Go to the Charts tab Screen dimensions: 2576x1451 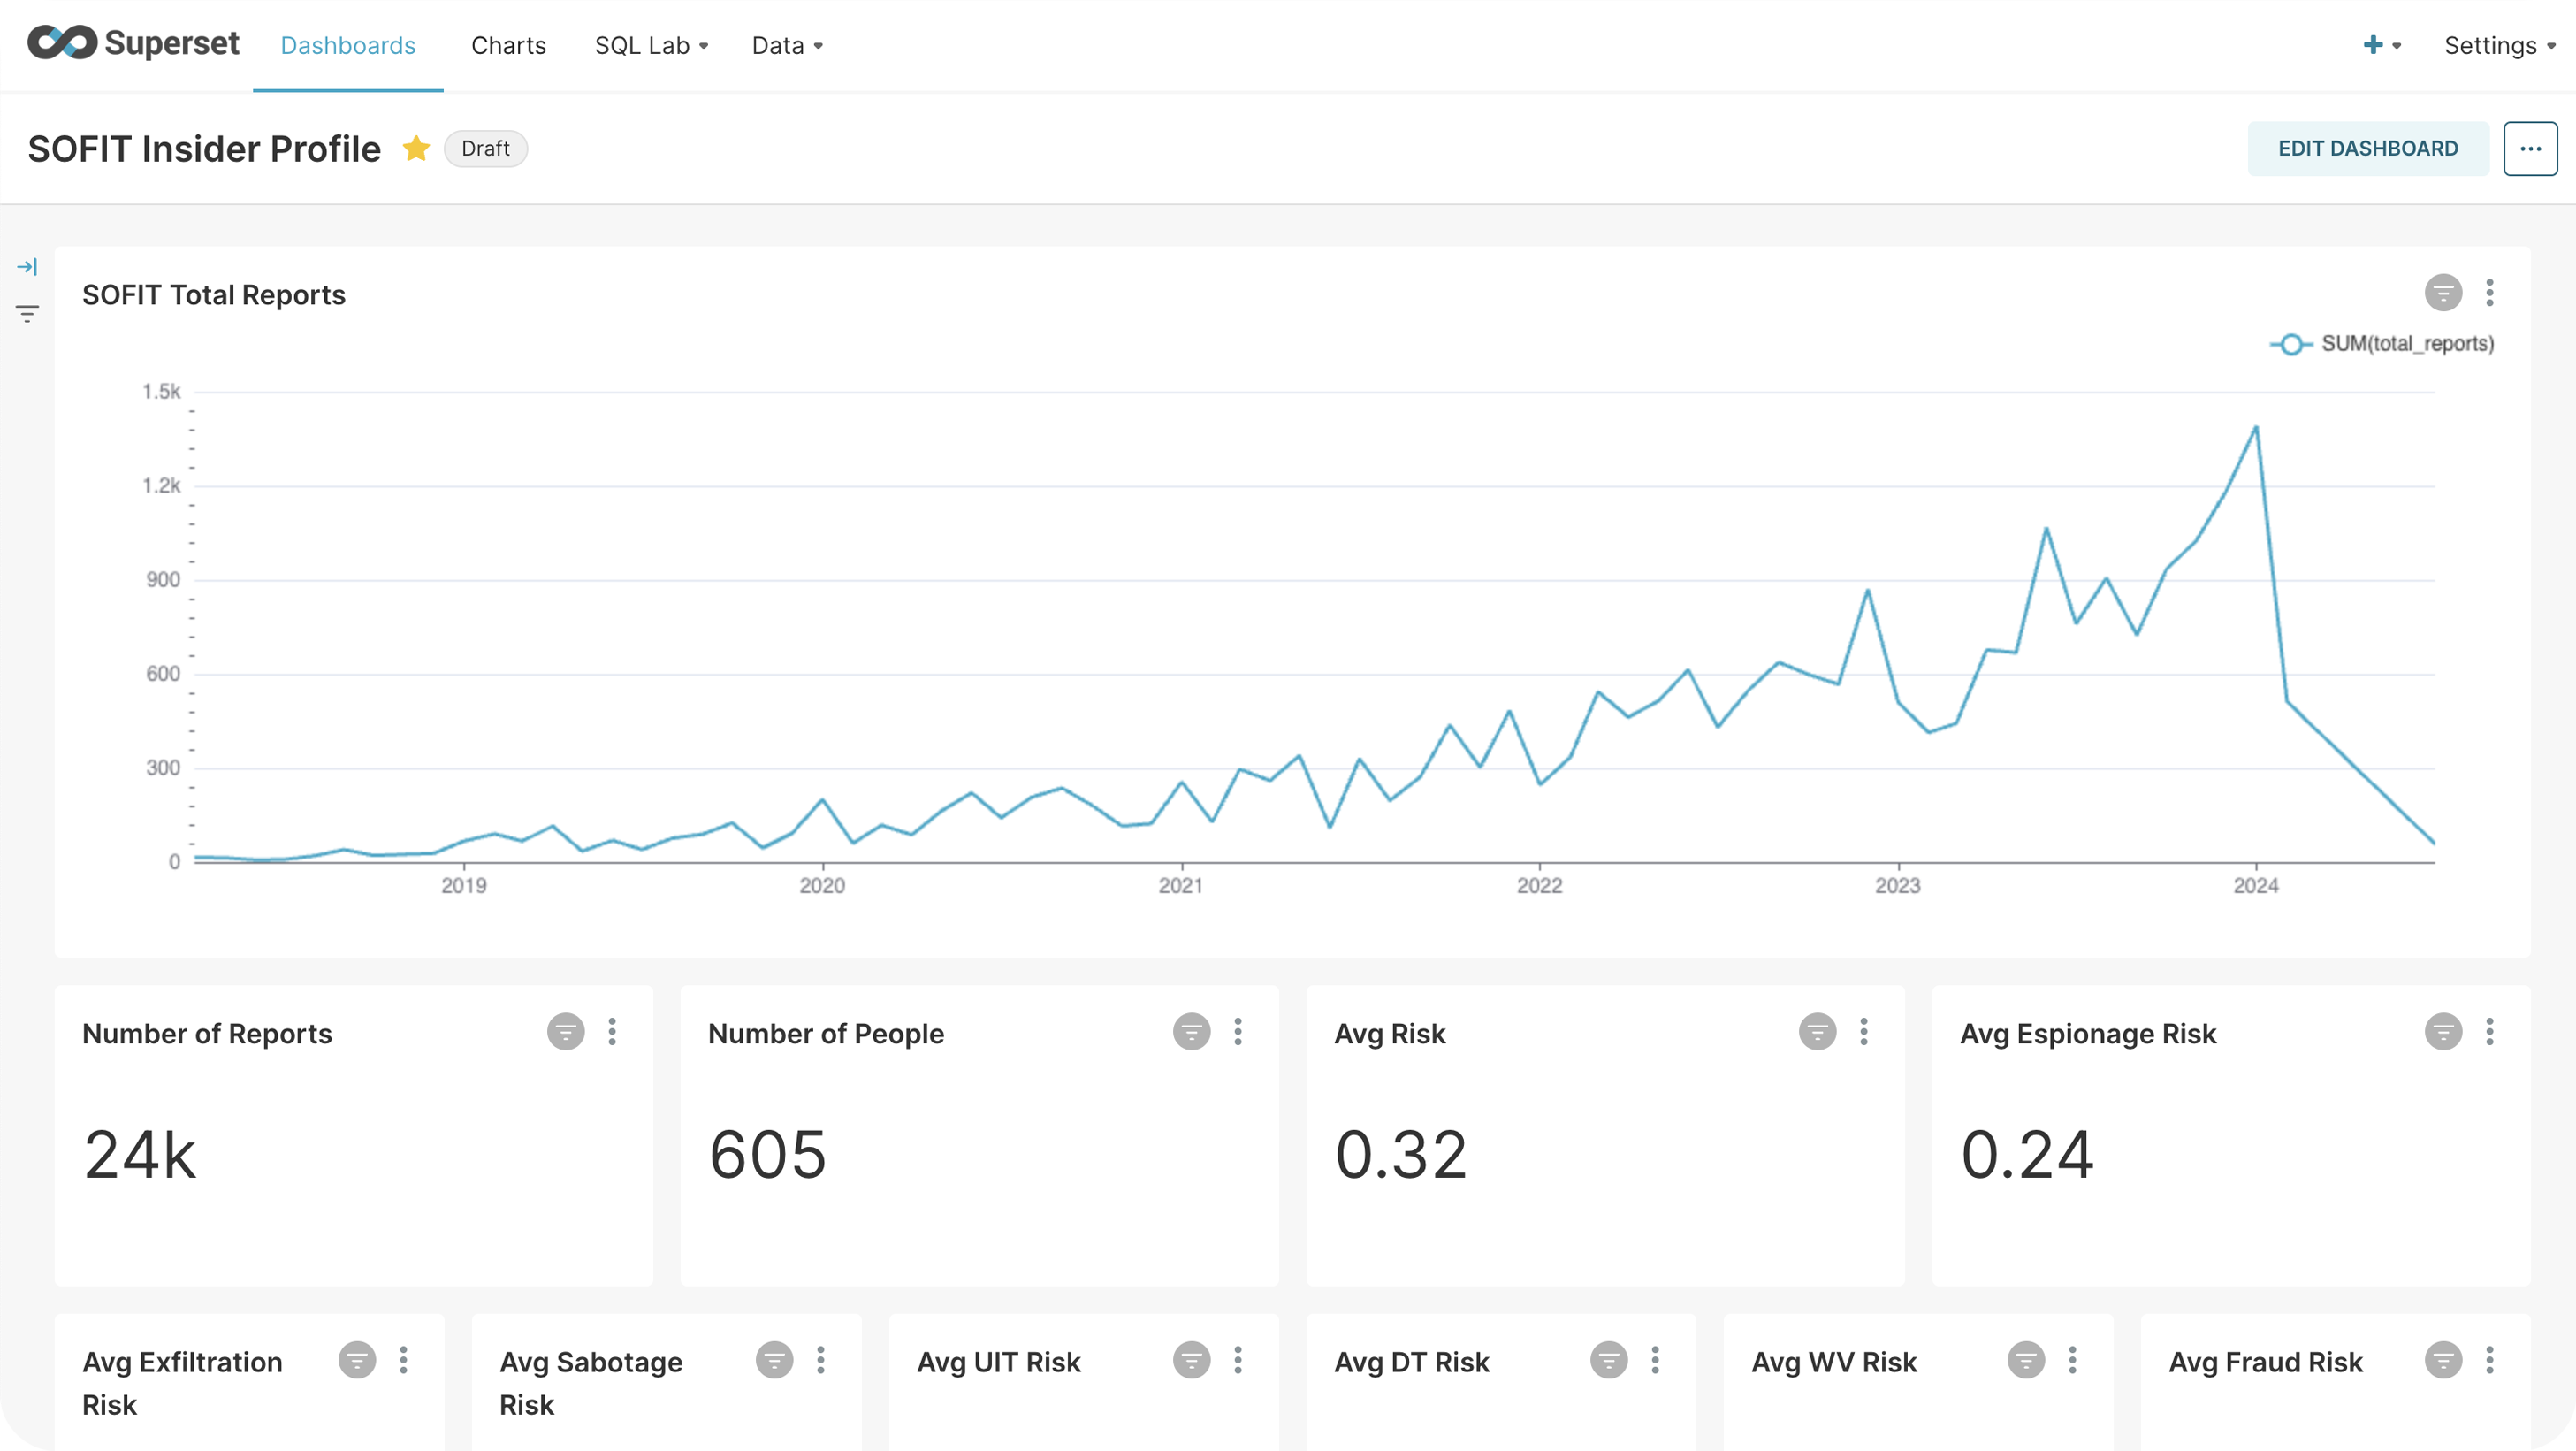pos(508,45)
